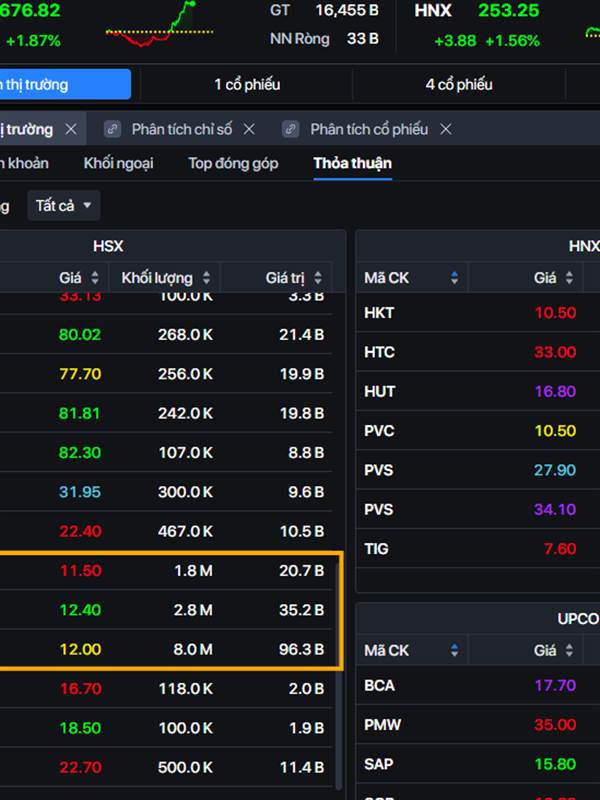Click the 1 cổ phiếu layout button
The image size is (600, 800).
pos(247,85)
